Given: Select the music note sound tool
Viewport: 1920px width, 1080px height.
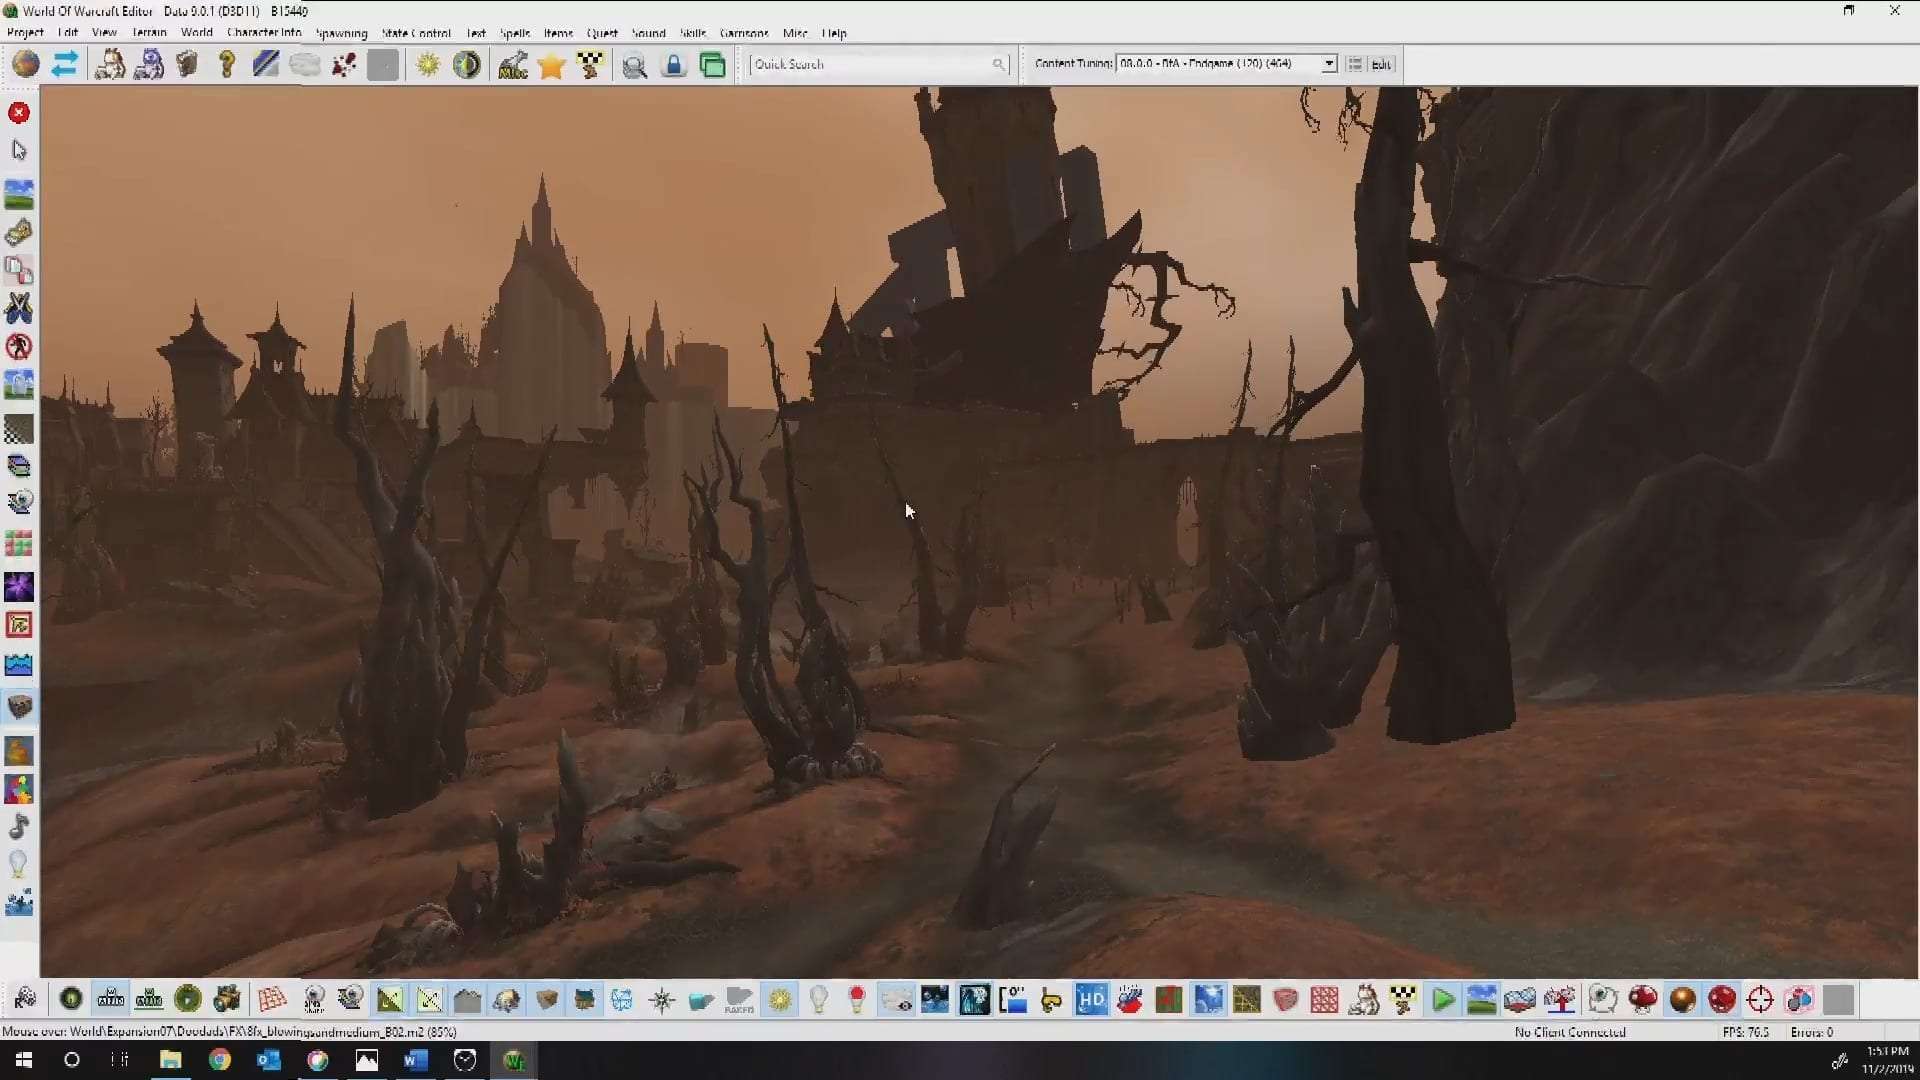Looking at the screenshot, I should 19,826.
